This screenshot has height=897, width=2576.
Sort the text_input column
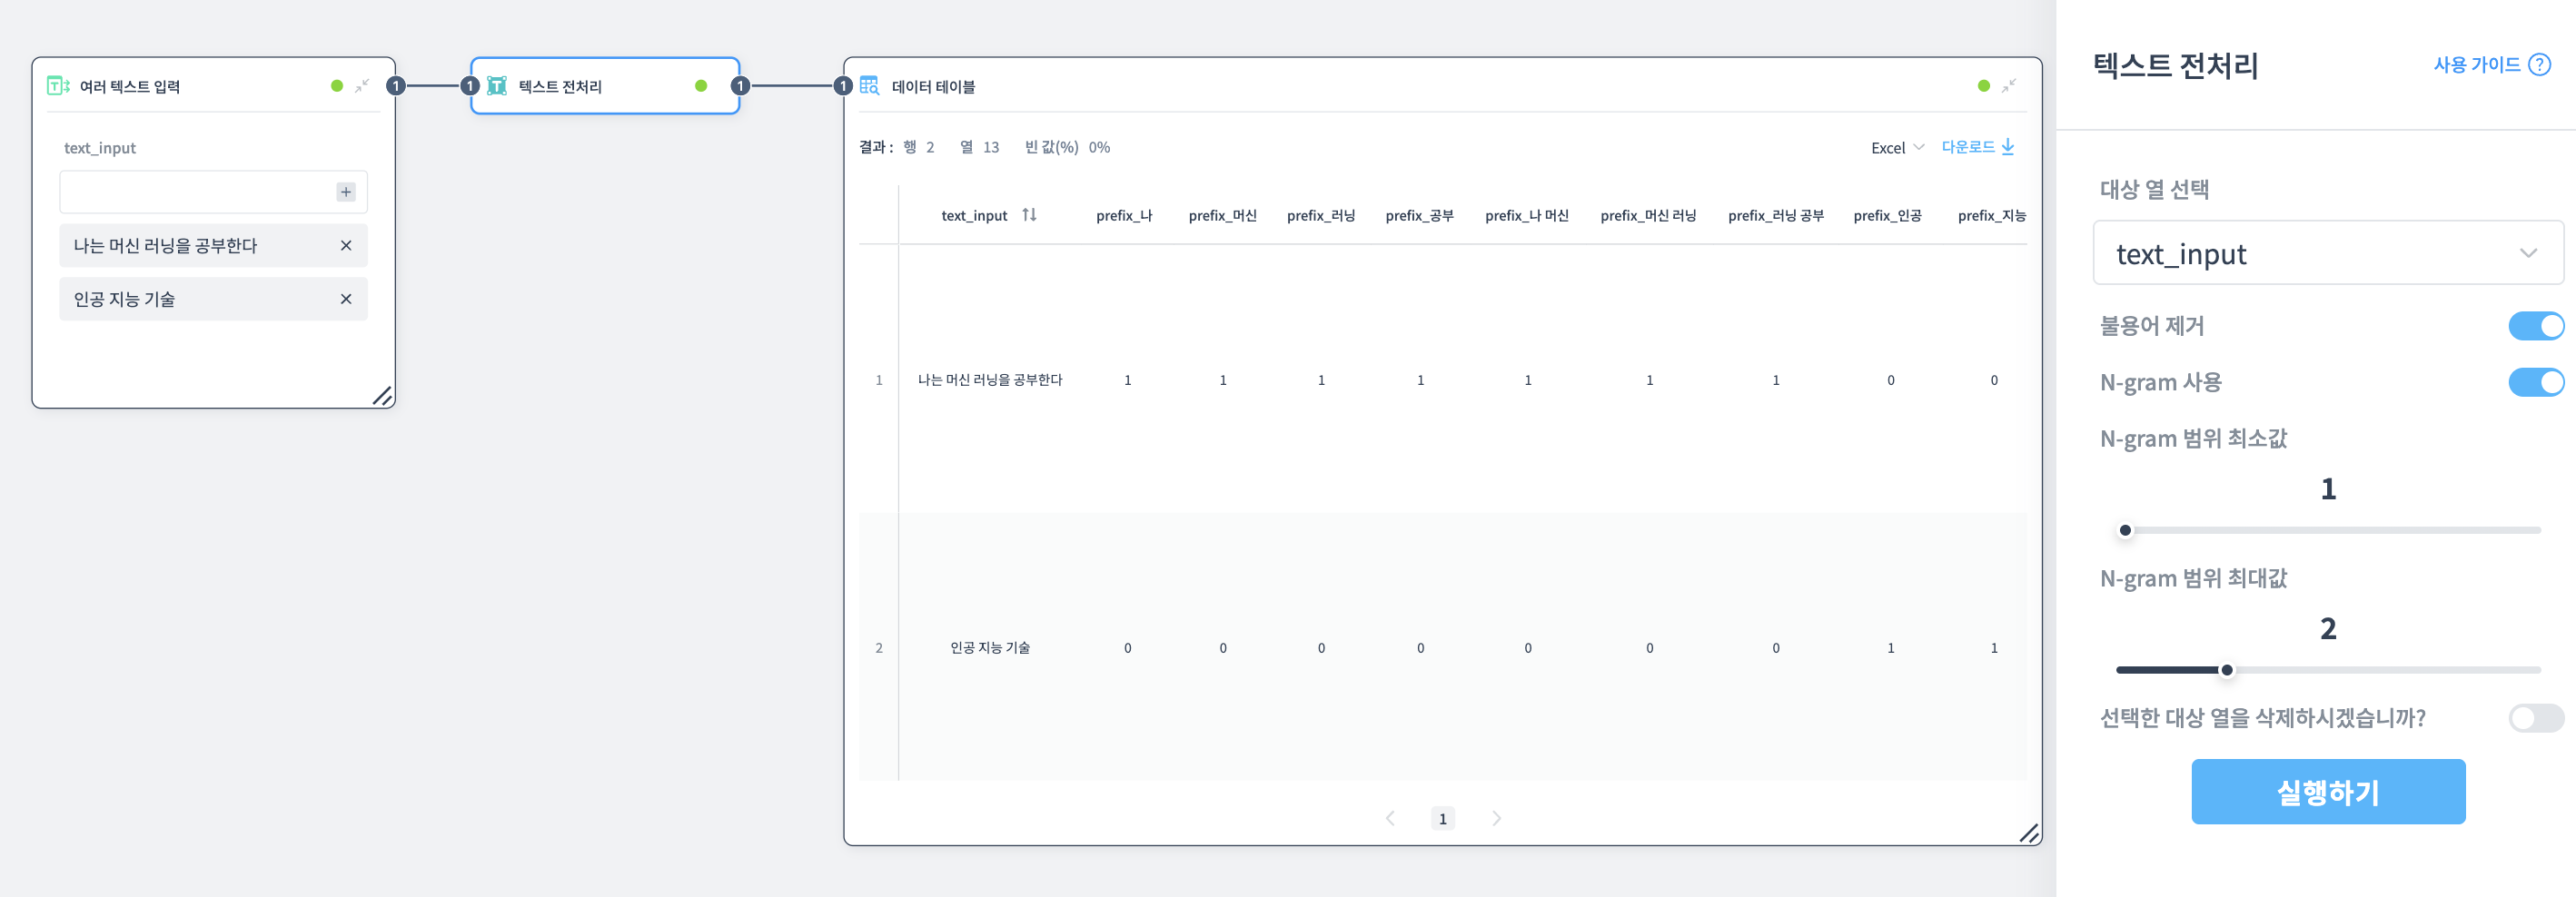[x=1029, y=215]
